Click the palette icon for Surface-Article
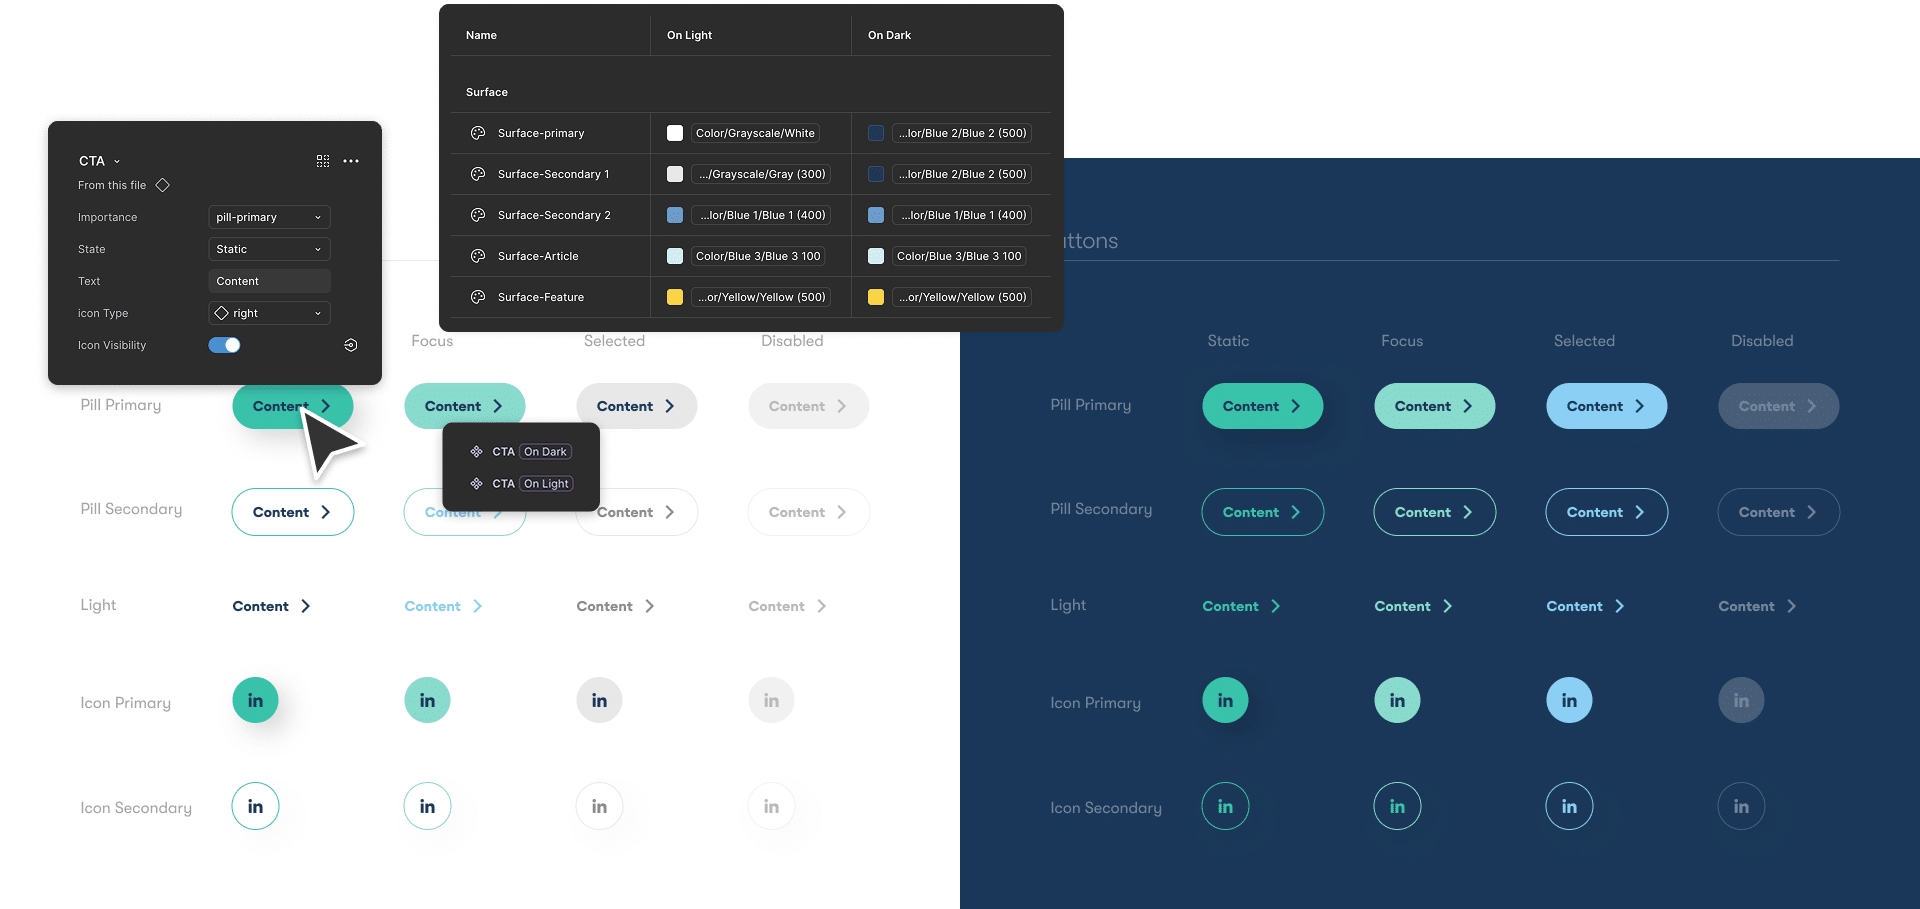The height and width of the screenshot is (909, 1920). tap(478, 256)
